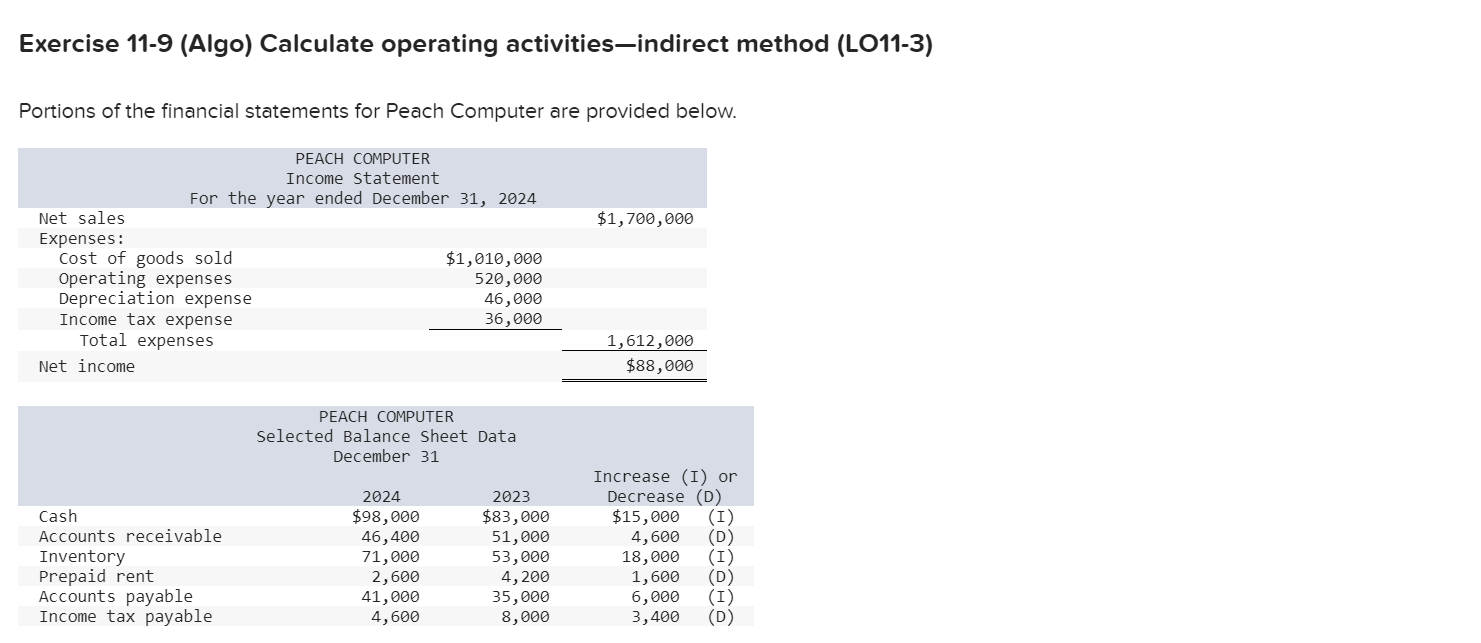Click the Total expenses label
The width and height of the screenshot is (1481, 643).
pyautogui.click(x=147, y=340)
